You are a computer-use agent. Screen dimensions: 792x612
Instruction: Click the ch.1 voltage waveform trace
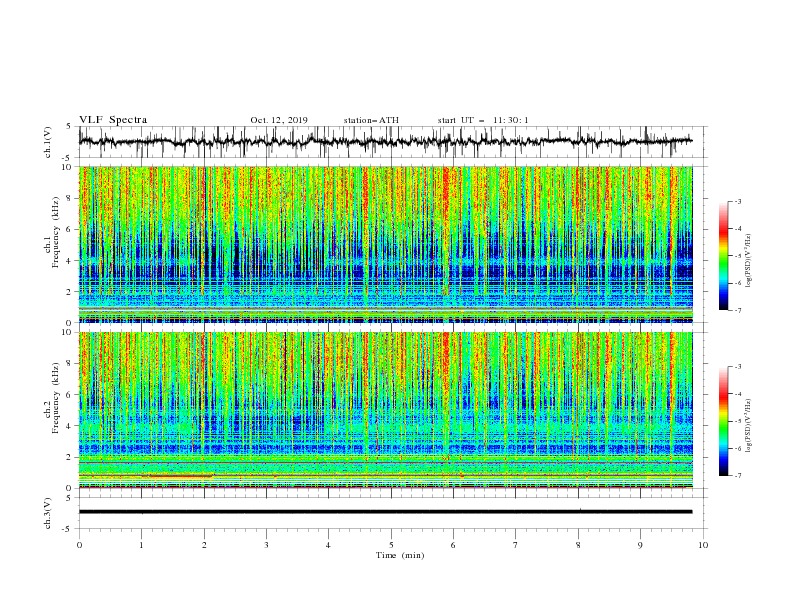(x=385, y=142)
